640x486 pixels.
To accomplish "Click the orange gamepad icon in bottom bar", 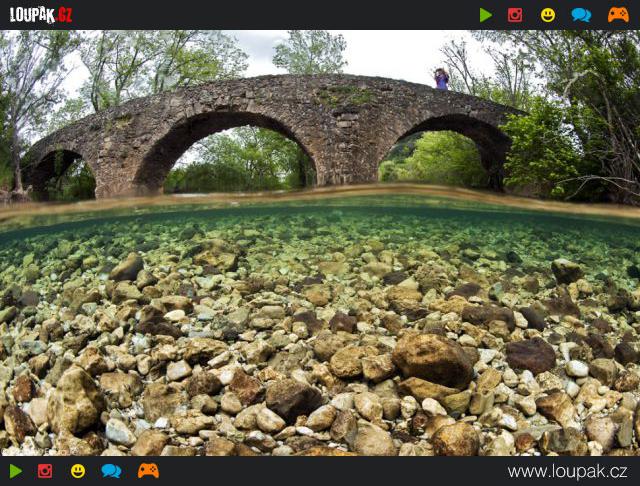I will point(148,471).
